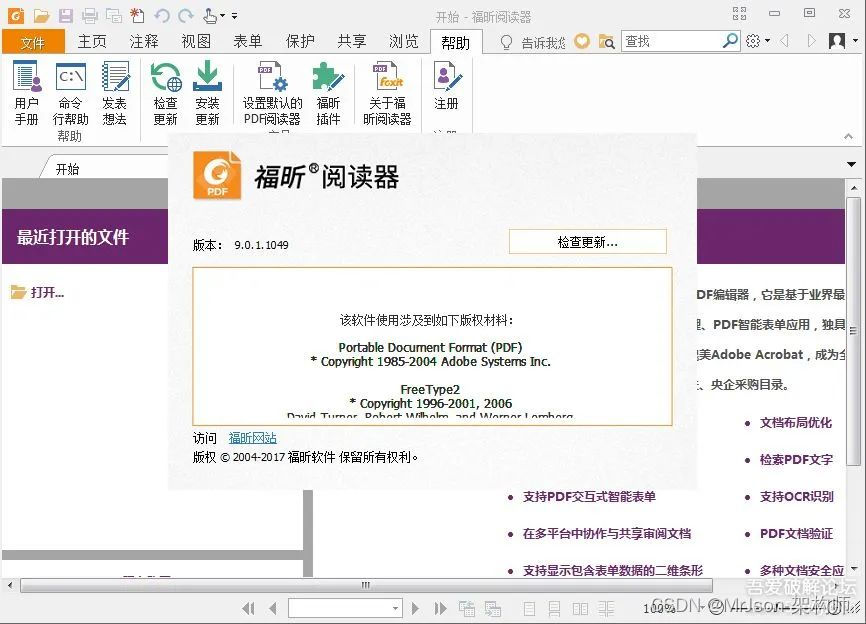Click the vertical scrollbar up arrow

coord(853,188)
